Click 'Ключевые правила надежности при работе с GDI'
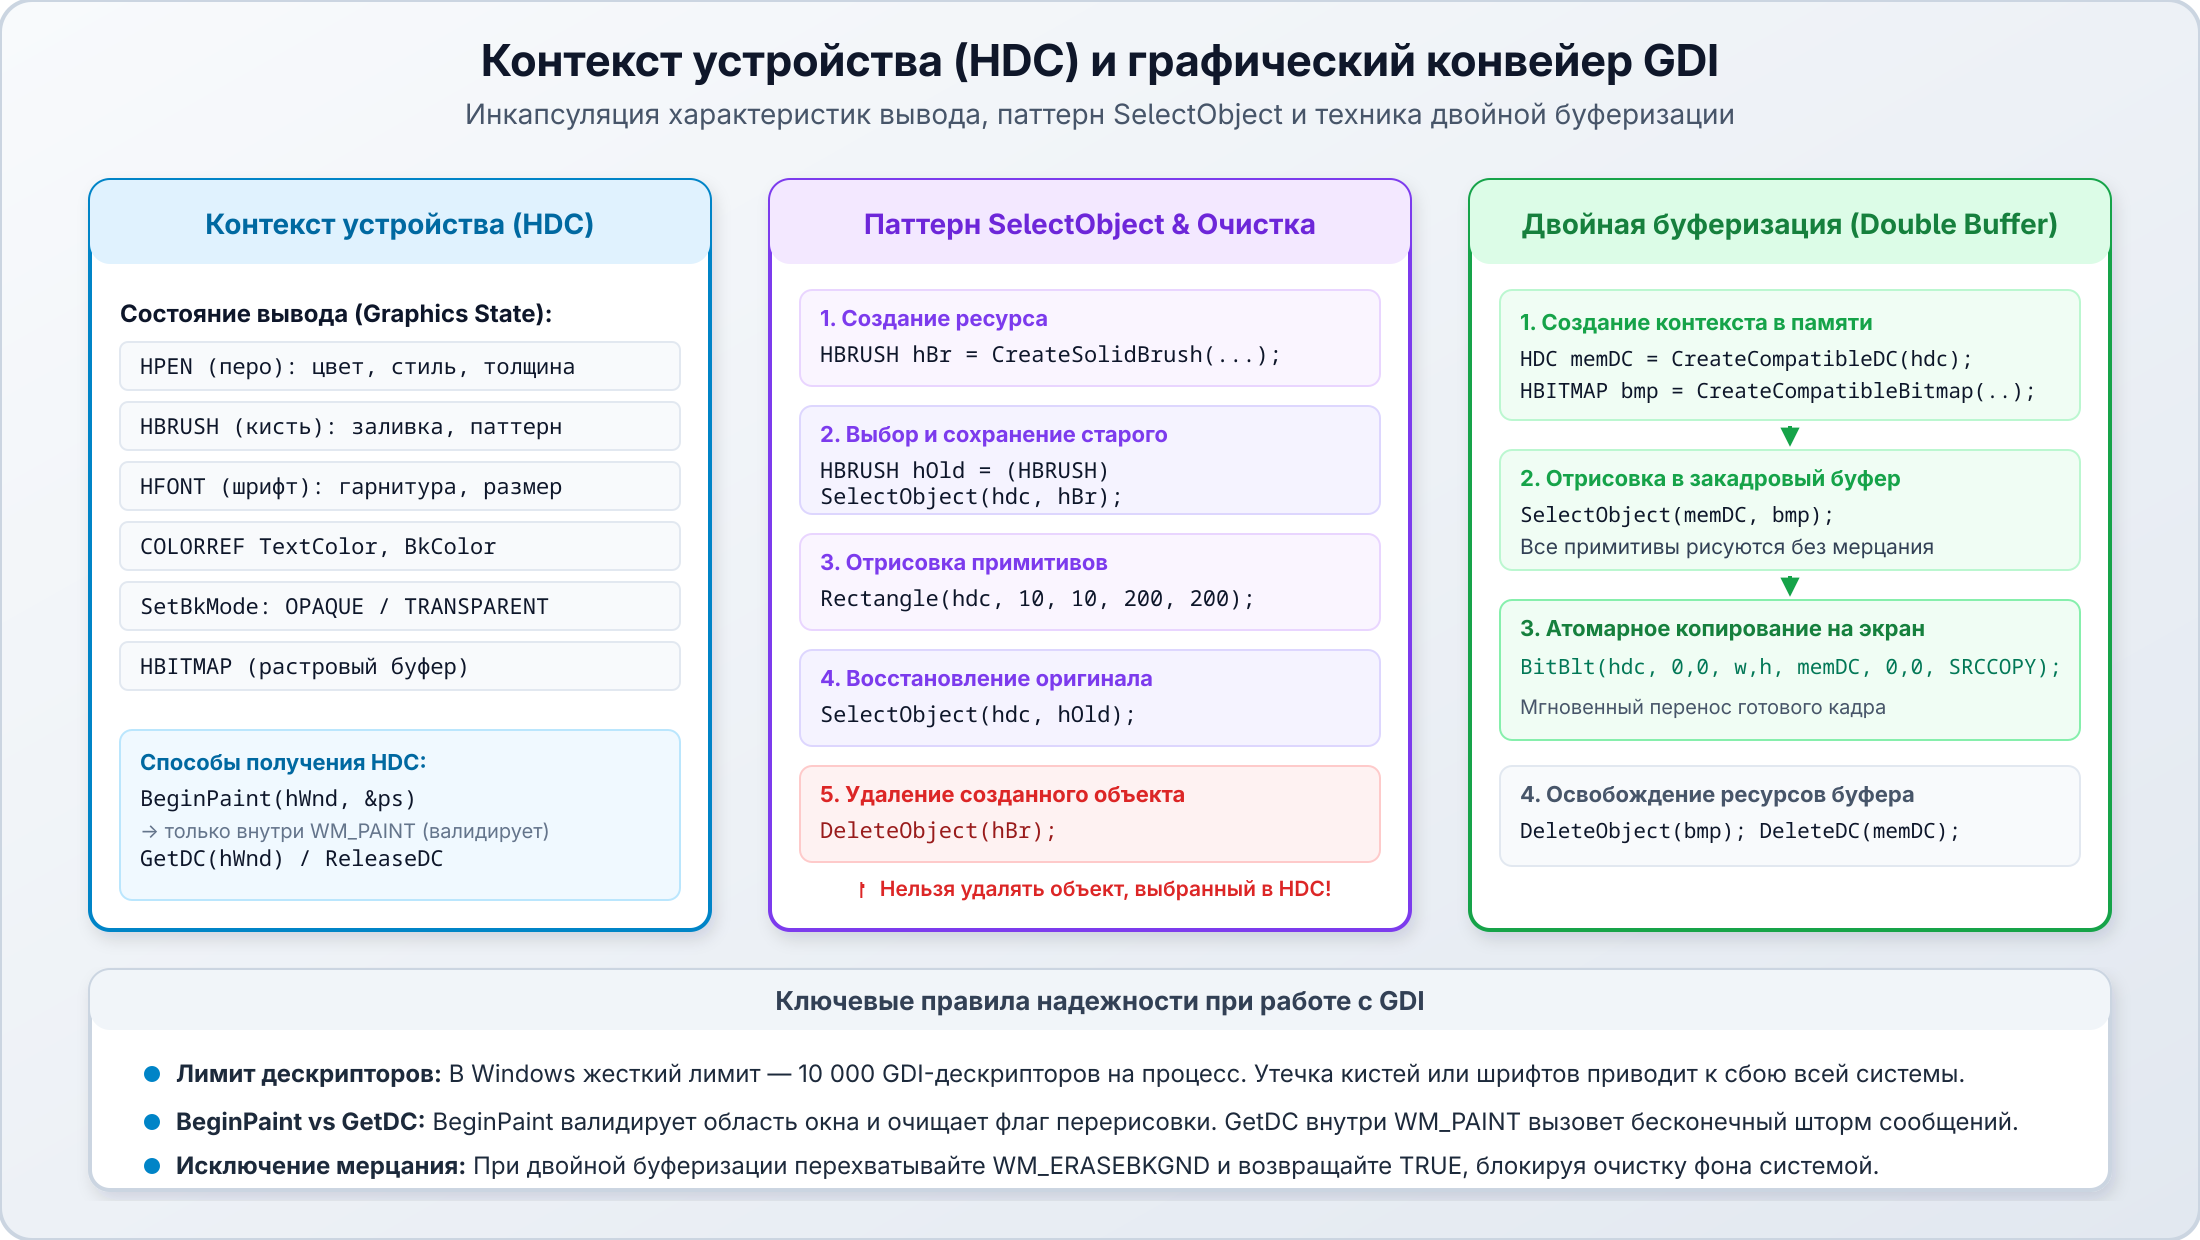The height and width of the screenshot is (1240, 2200). [1099, 1001]
